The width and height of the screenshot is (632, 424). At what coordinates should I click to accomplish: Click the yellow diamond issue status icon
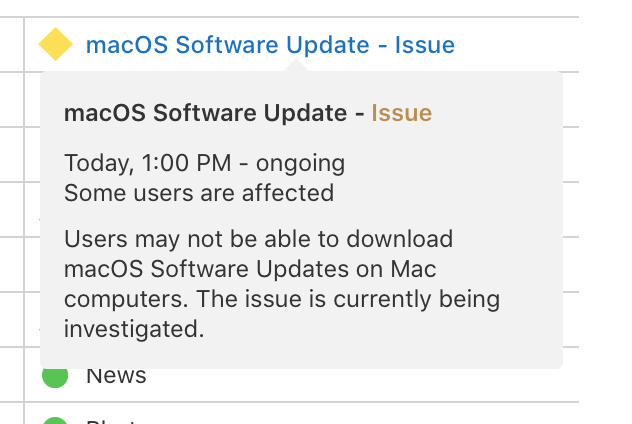[55, 45]
